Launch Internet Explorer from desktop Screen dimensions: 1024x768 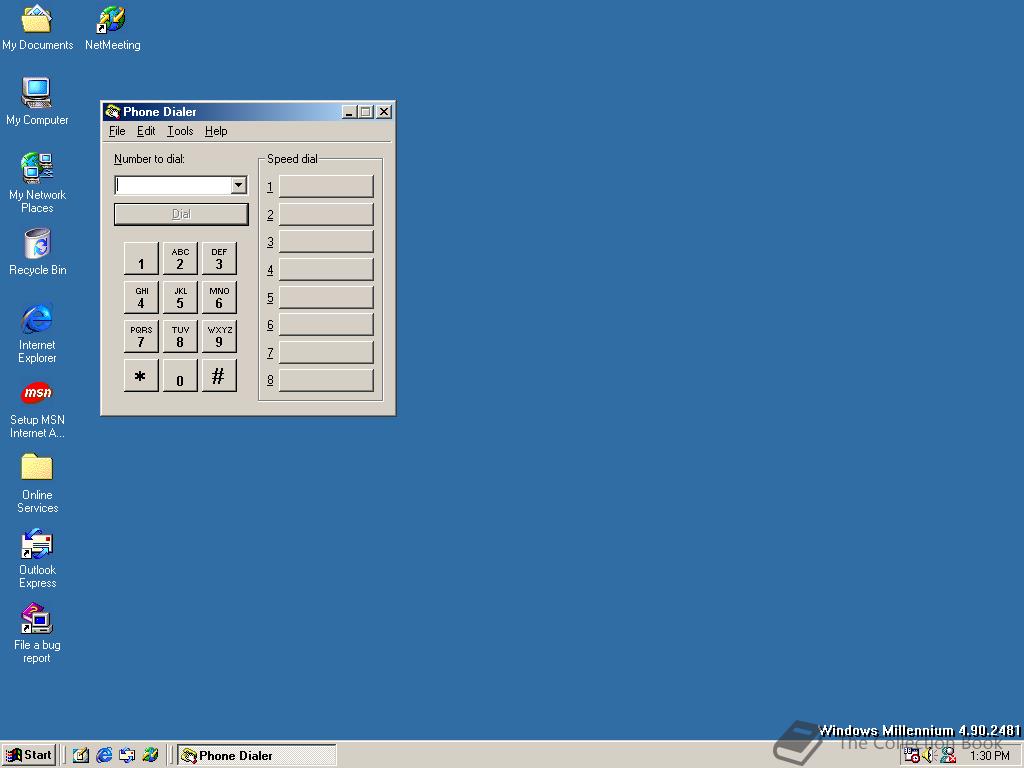pos(37,333)
